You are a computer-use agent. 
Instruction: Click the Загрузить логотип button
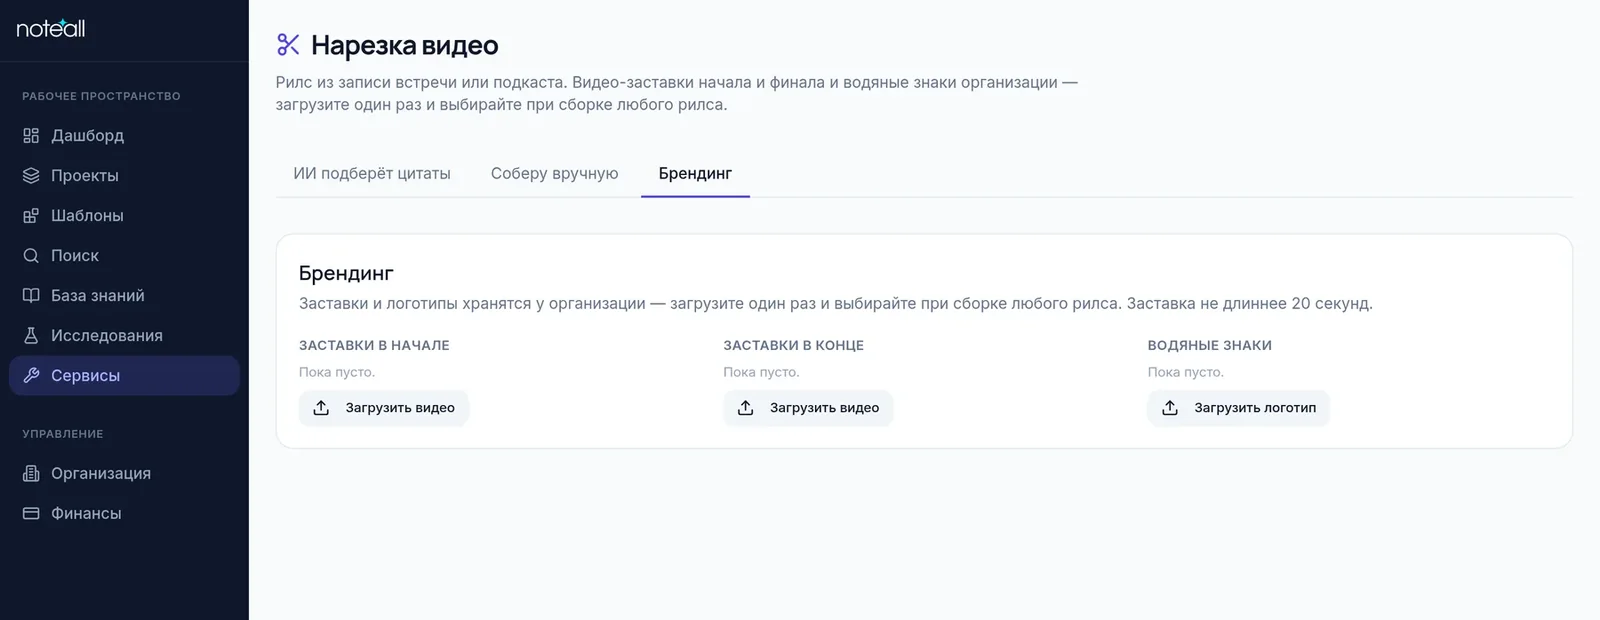point(1239,408)
